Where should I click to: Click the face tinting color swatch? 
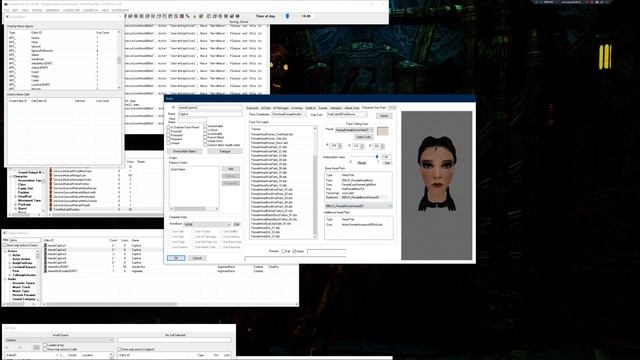382,131
